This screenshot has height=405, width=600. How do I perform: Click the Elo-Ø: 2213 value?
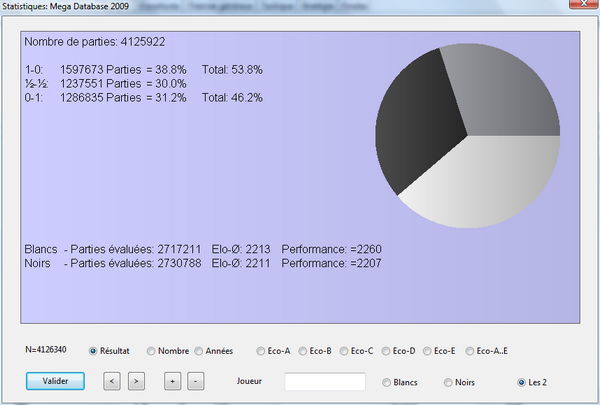point(241,249)
